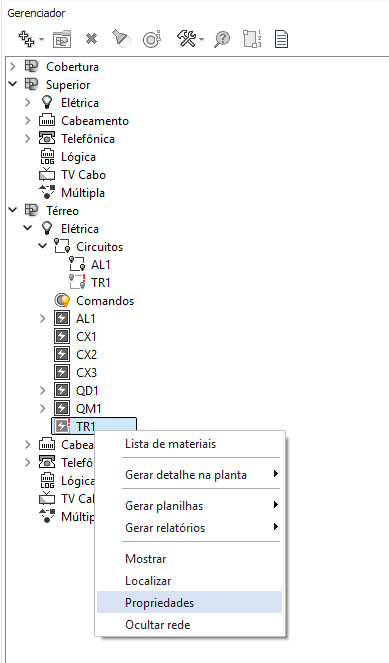Image resolution: width=389 pixels, height=663 pixels.
Task: Click the floor properties icon in toolbar
Action: pyautogui.click(x=62, y=39)
